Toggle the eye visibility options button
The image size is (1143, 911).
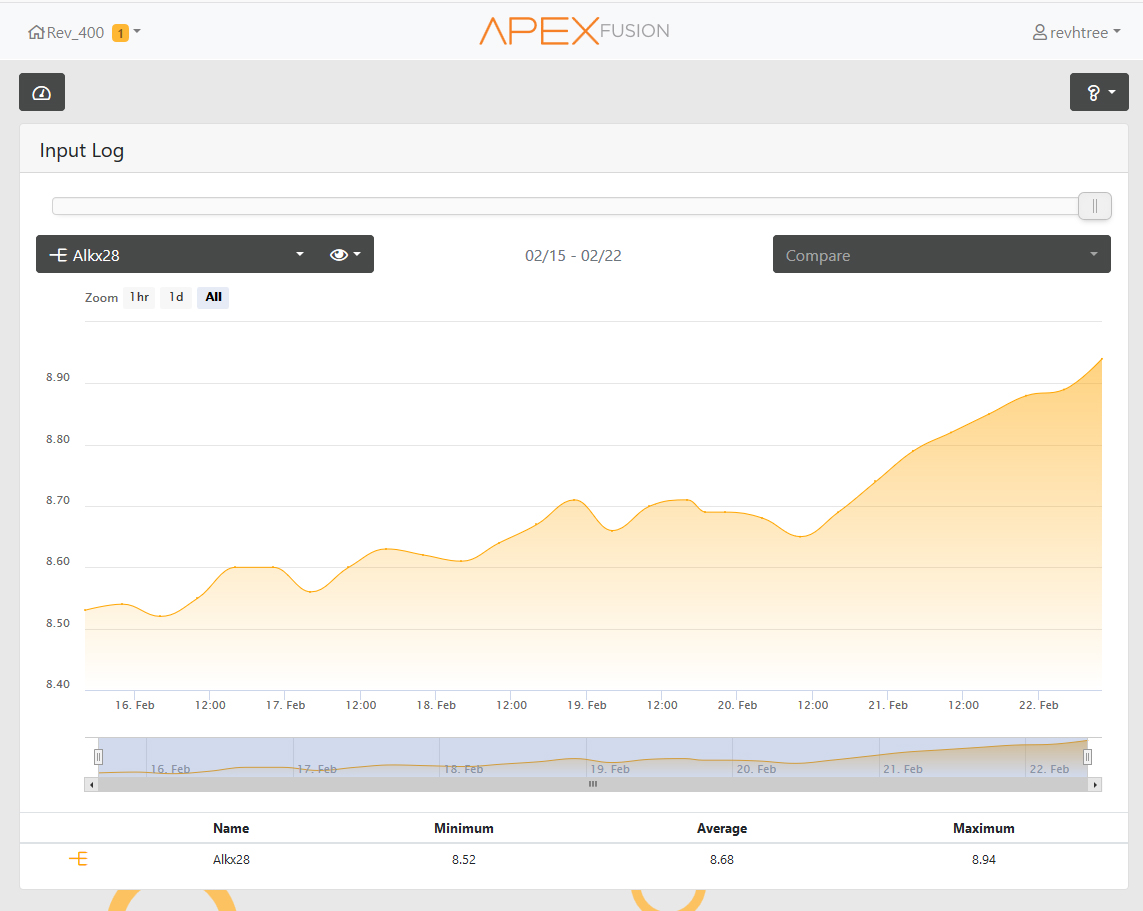pos(345,254)
